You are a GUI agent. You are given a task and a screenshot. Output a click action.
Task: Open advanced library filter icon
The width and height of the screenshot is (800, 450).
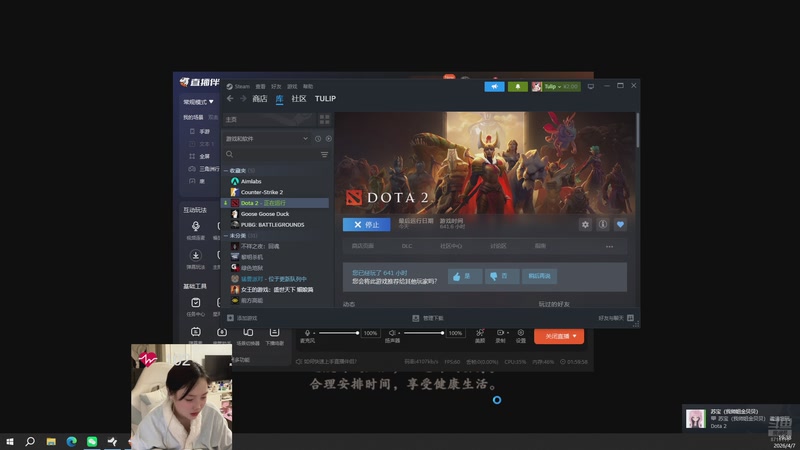pos(324,155)
